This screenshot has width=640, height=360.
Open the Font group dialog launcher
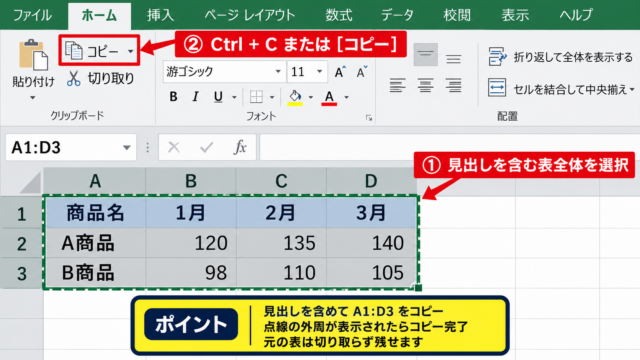(x=369, y=118)
